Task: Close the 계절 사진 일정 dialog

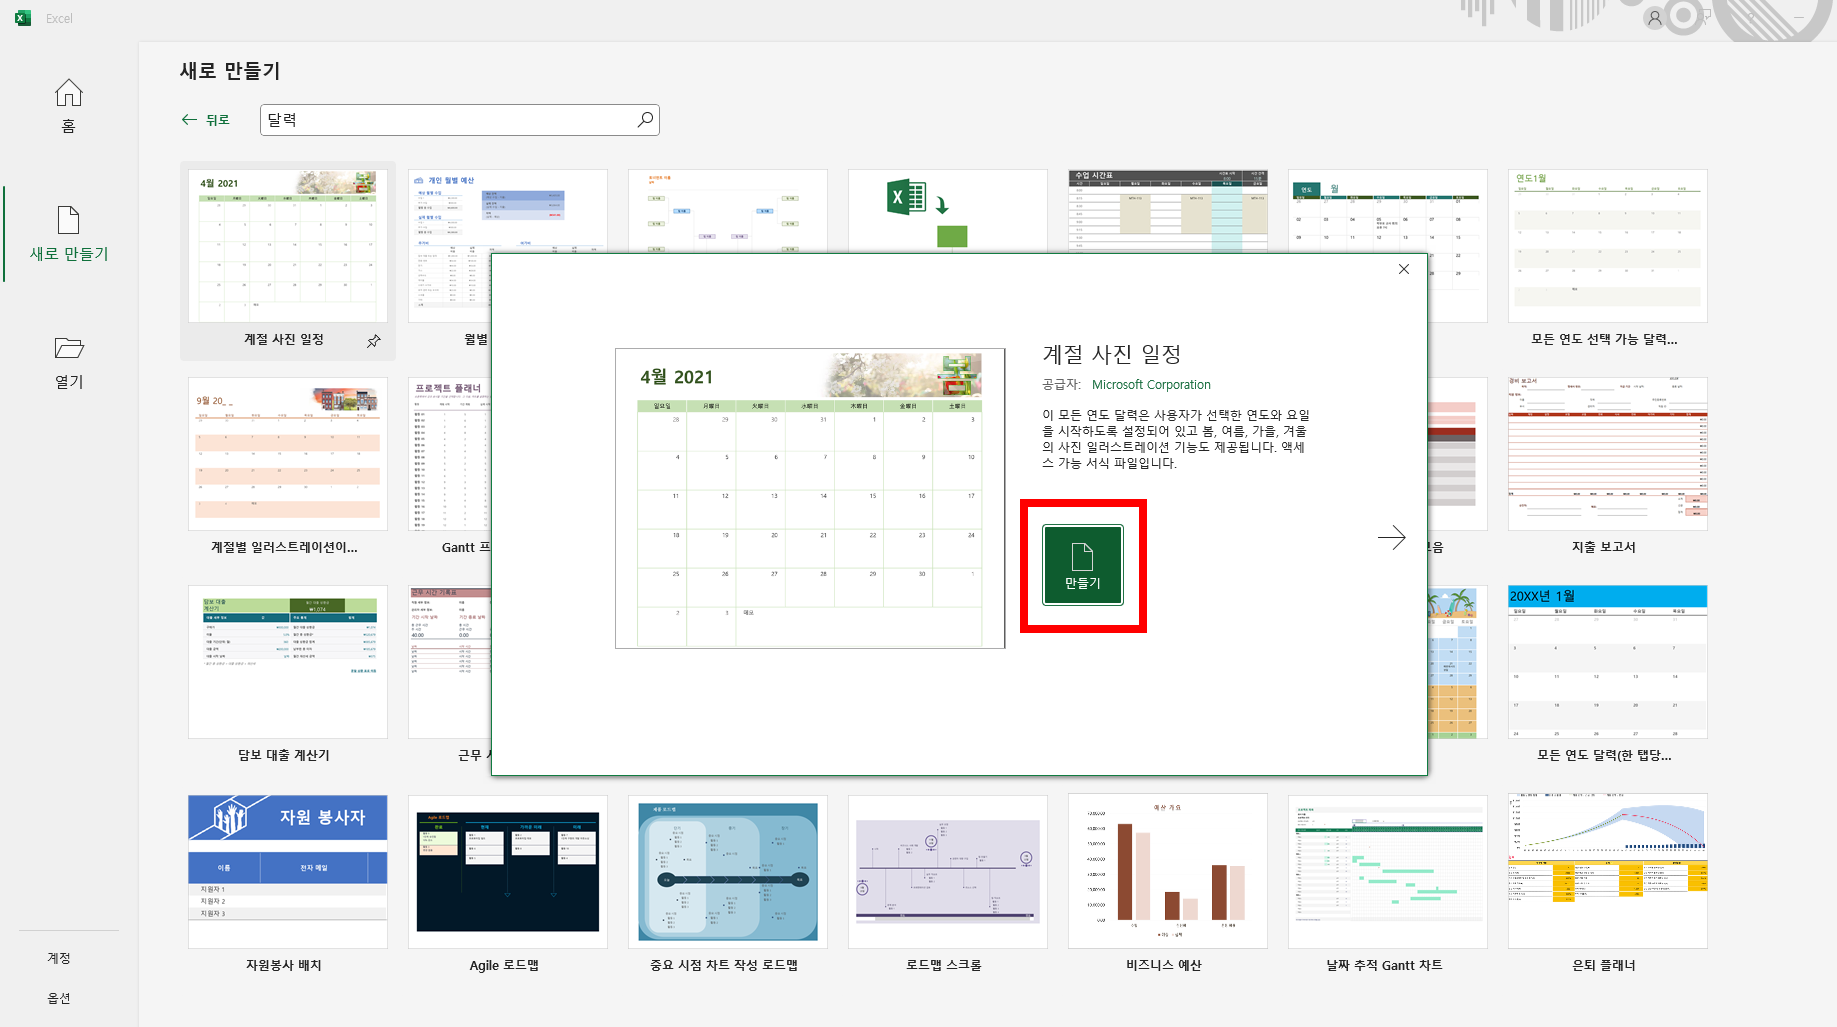Action: pyautogui.click(x=1403, y=269)
